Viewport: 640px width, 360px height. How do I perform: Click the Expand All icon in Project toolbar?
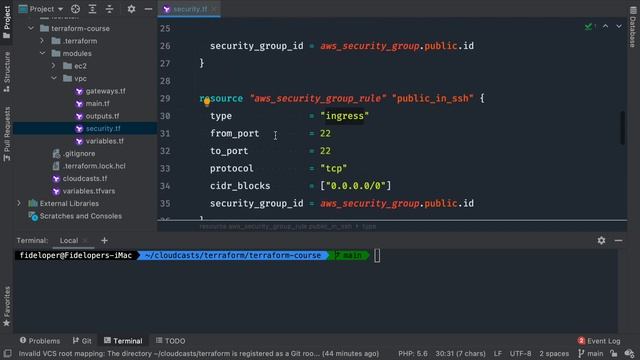[92, 9]
